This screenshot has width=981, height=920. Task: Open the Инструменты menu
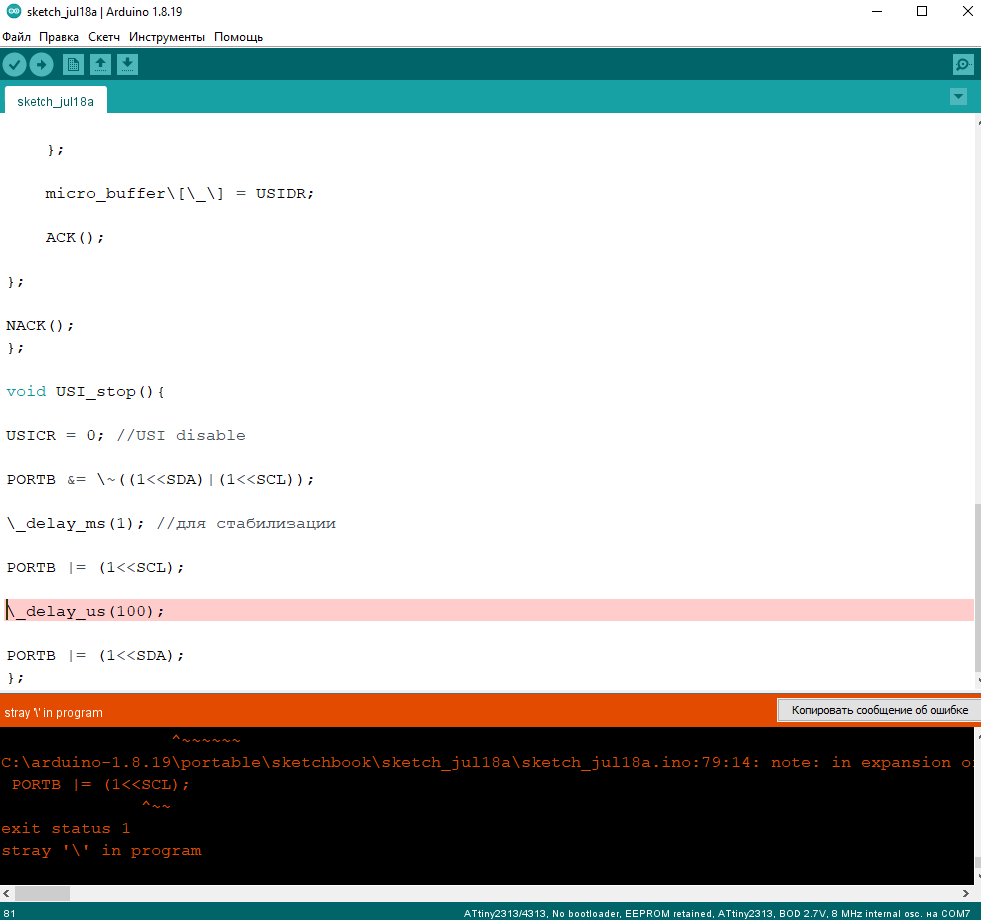coord(166,37)
